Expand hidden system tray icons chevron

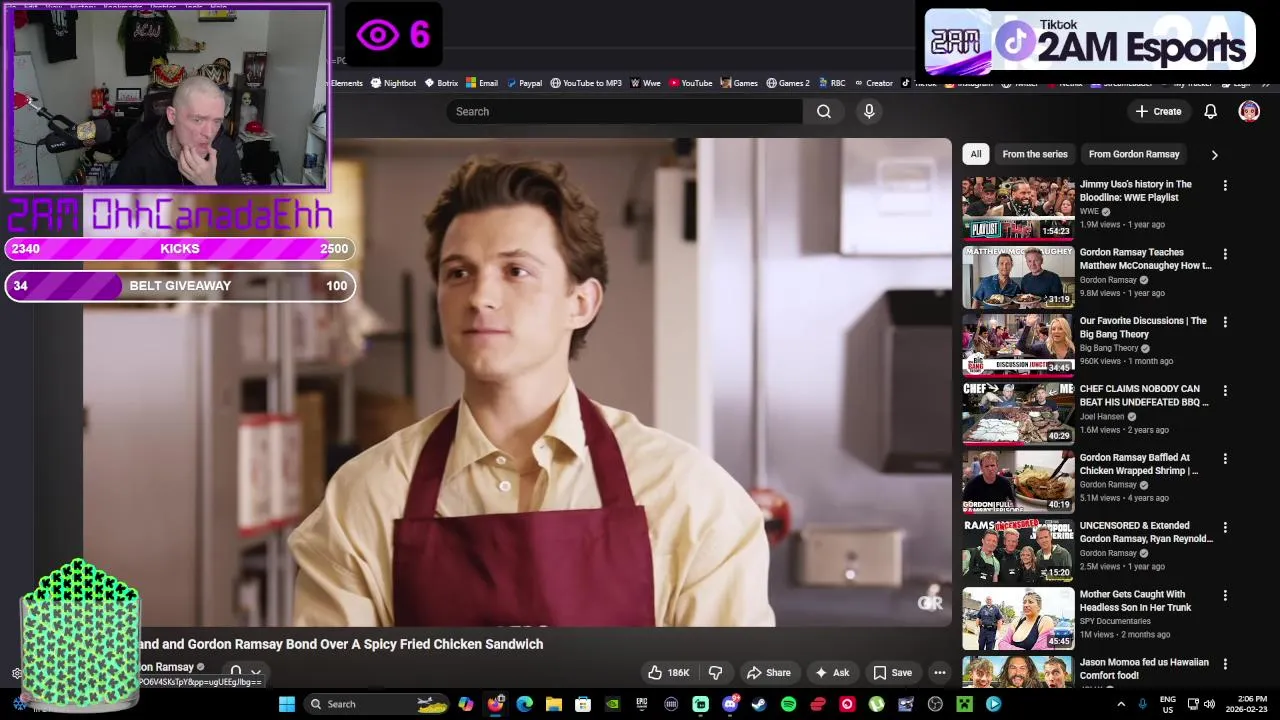pyautogui.click(x=1123, y=704)
